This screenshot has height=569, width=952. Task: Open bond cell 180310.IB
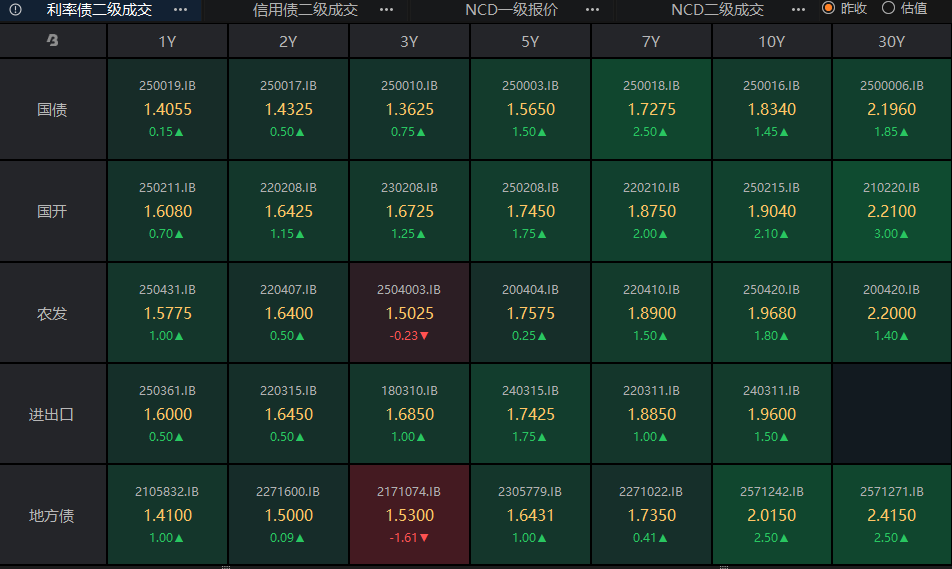(409, 414)
